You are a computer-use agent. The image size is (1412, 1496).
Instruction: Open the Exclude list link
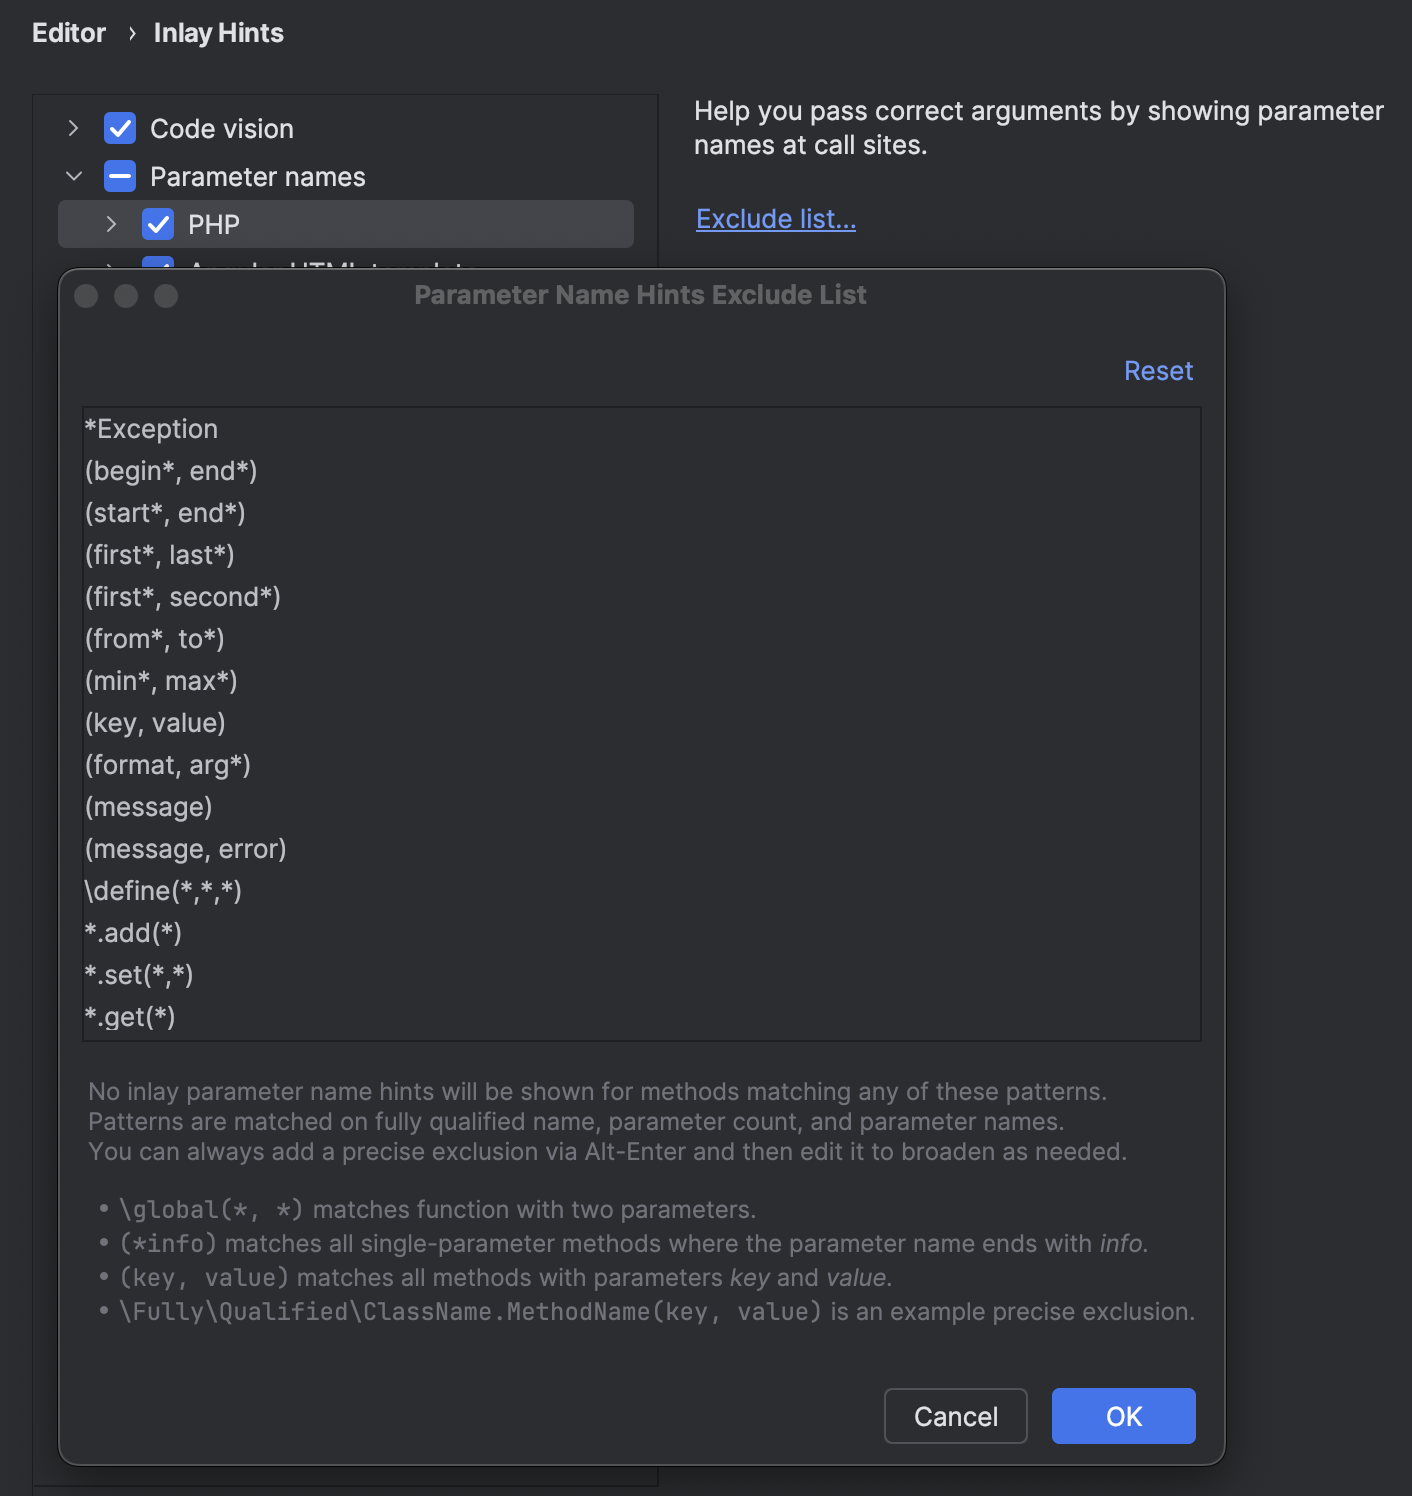(775, 218)
